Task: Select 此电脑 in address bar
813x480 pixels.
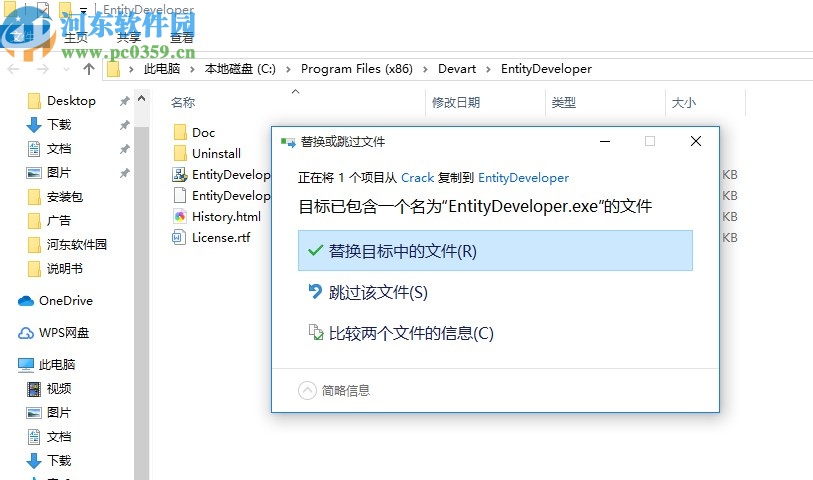Action: (162, 69)
